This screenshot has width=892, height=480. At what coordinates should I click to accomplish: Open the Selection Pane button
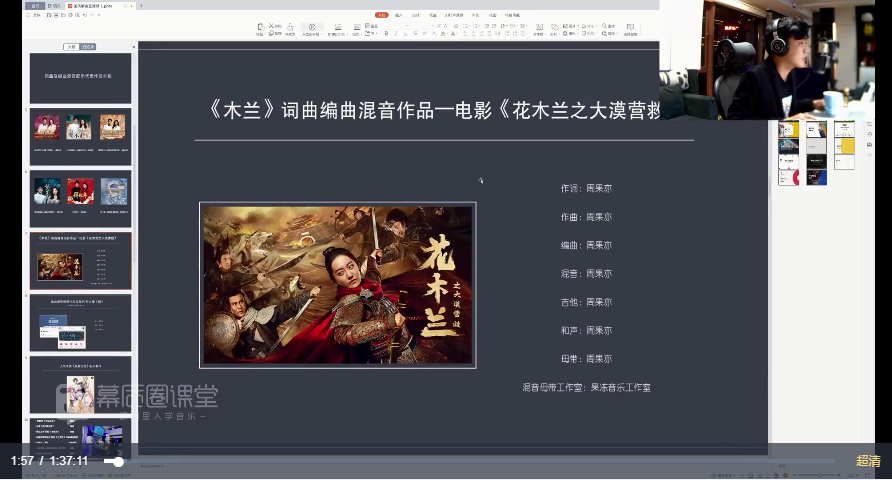630,28
